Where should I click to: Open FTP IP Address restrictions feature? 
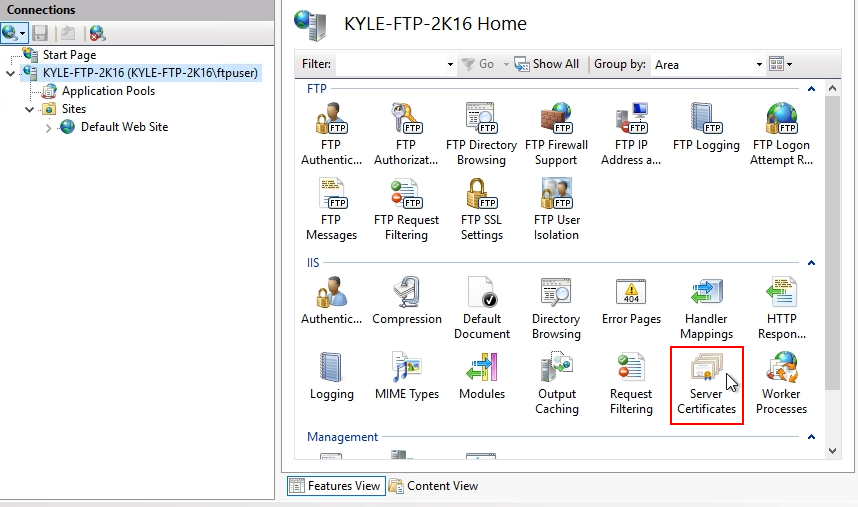click(631, 134)
